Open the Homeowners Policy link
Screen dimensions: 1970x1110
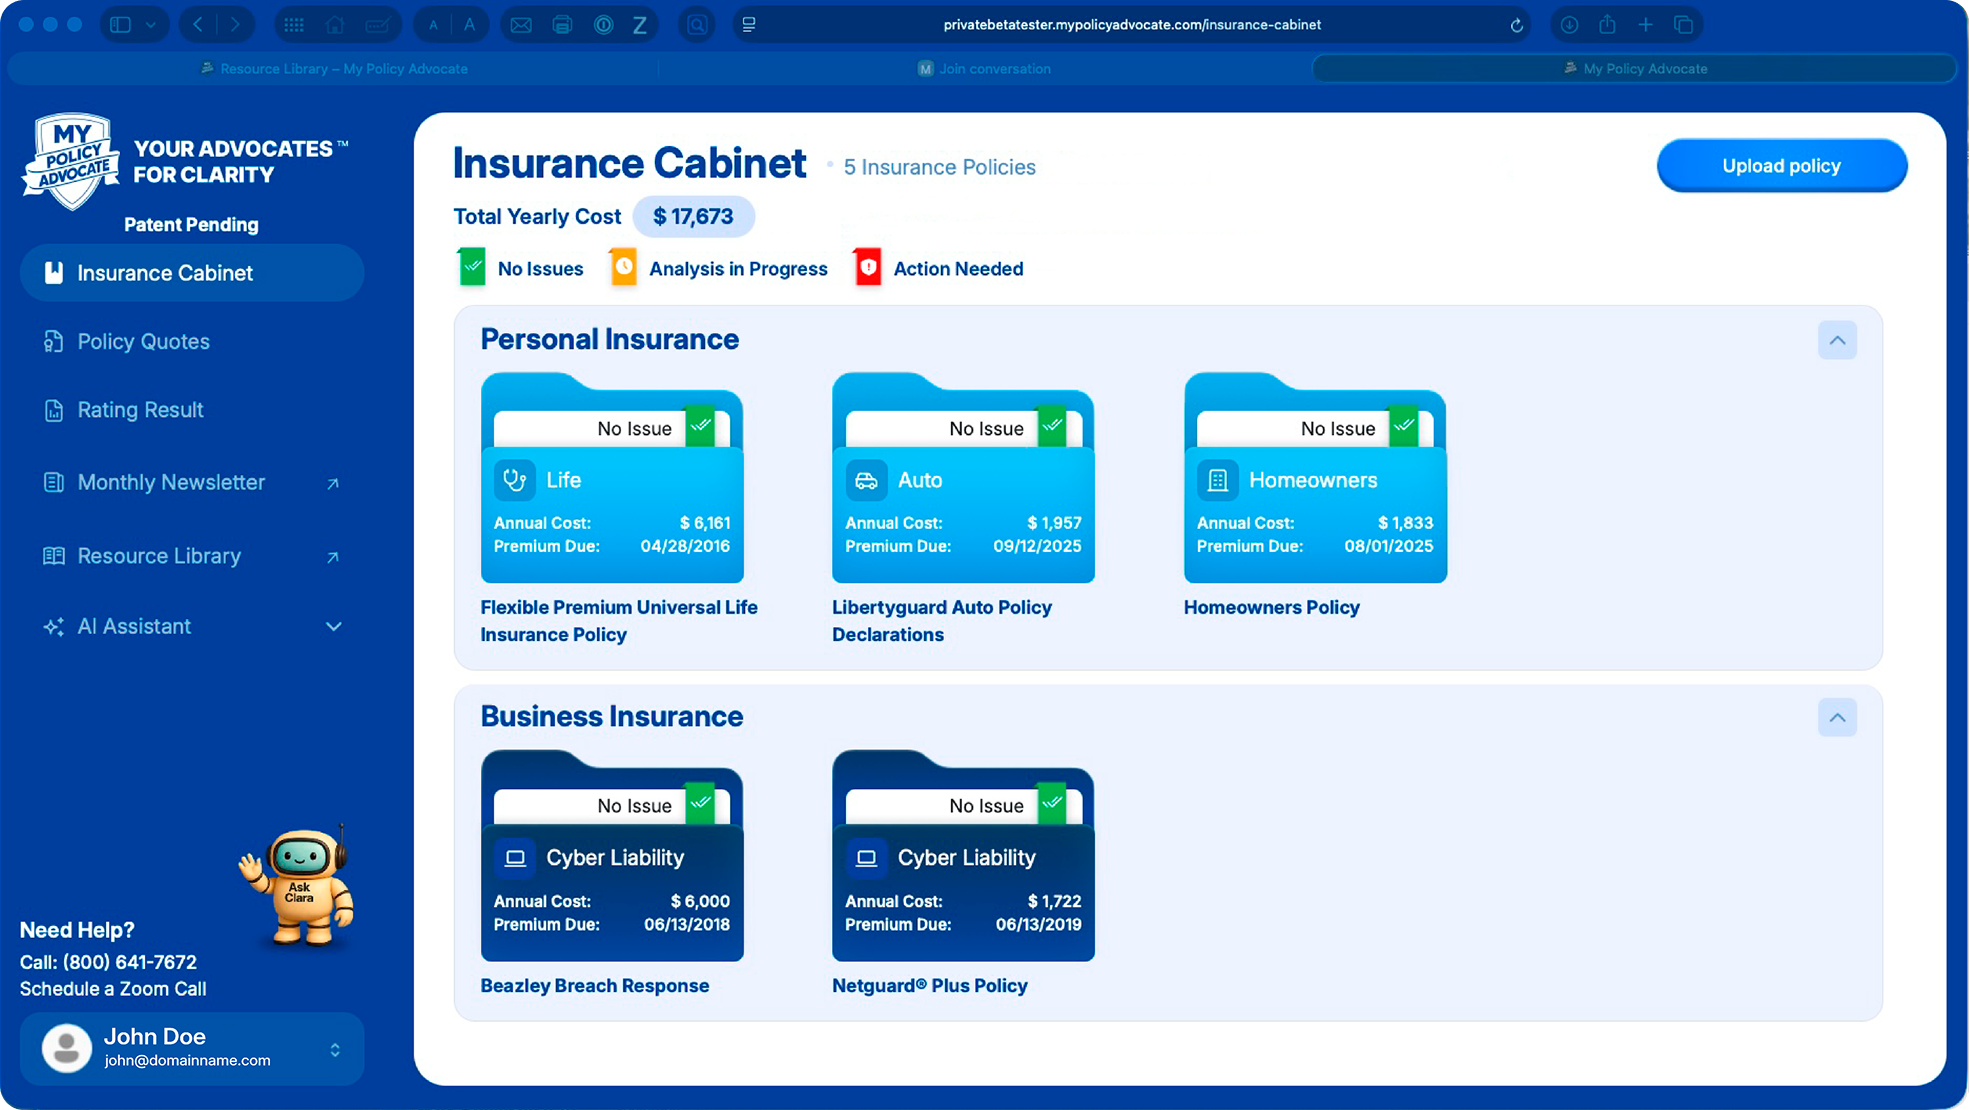(1271, 607)
